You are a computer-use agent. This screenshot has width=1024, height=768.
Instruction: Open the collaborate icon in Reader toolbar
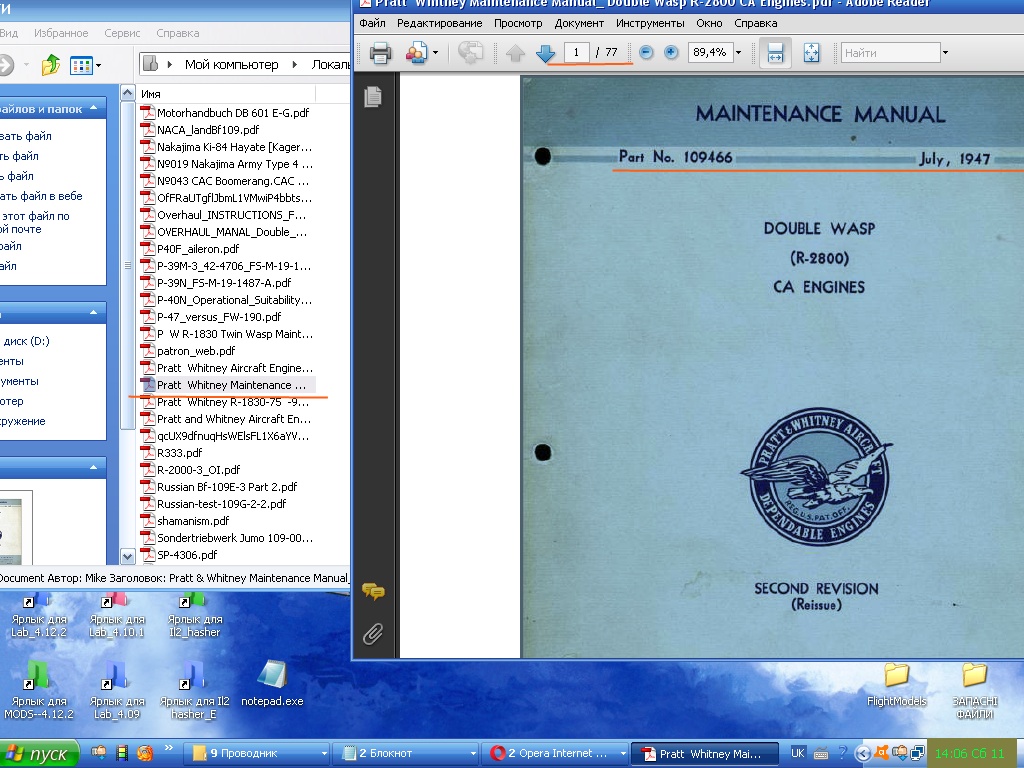click(416, 53)
